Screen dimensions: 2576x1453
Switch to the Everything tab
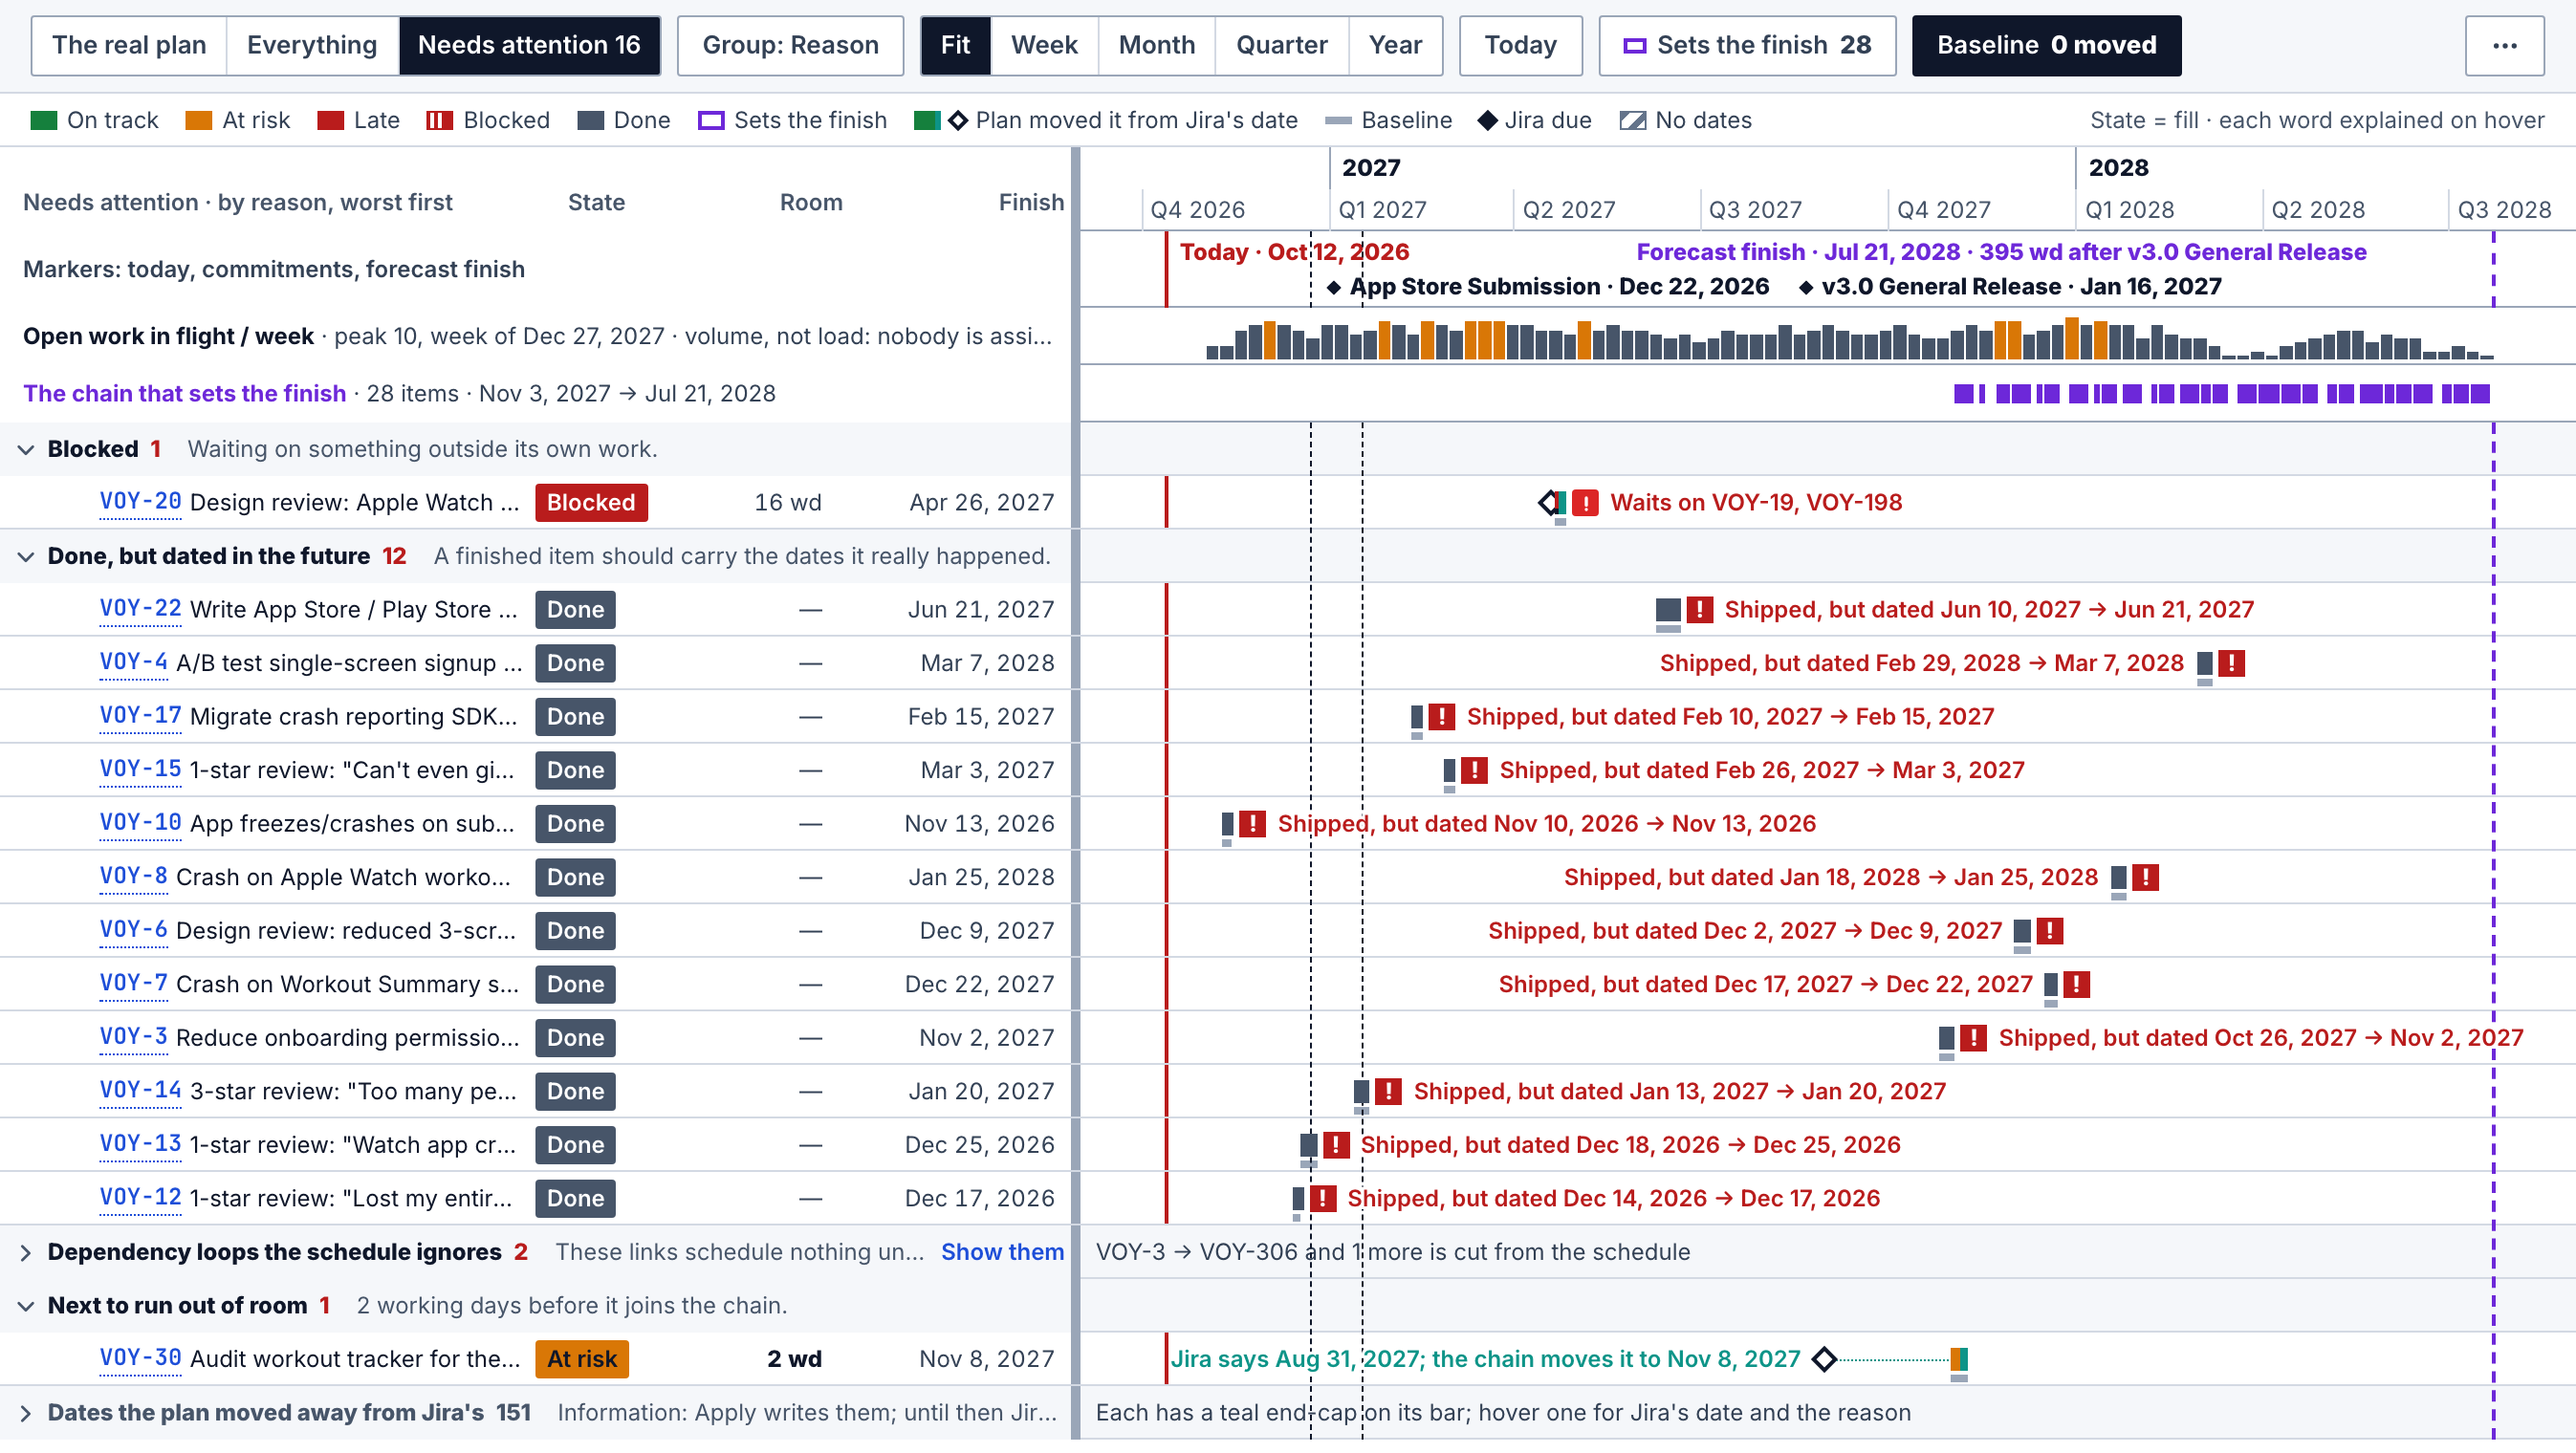pyautogui.click(x=312, y=45)
